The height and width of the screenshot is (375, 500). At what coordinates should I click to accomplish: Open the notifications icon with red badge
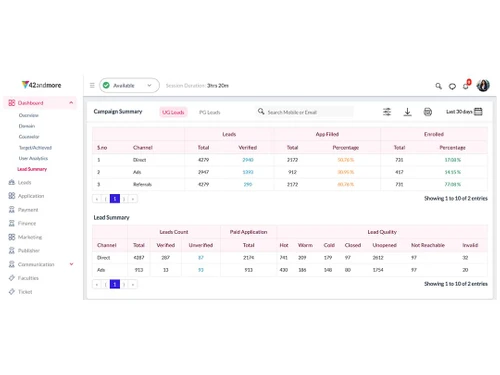[x=467, y=85]
